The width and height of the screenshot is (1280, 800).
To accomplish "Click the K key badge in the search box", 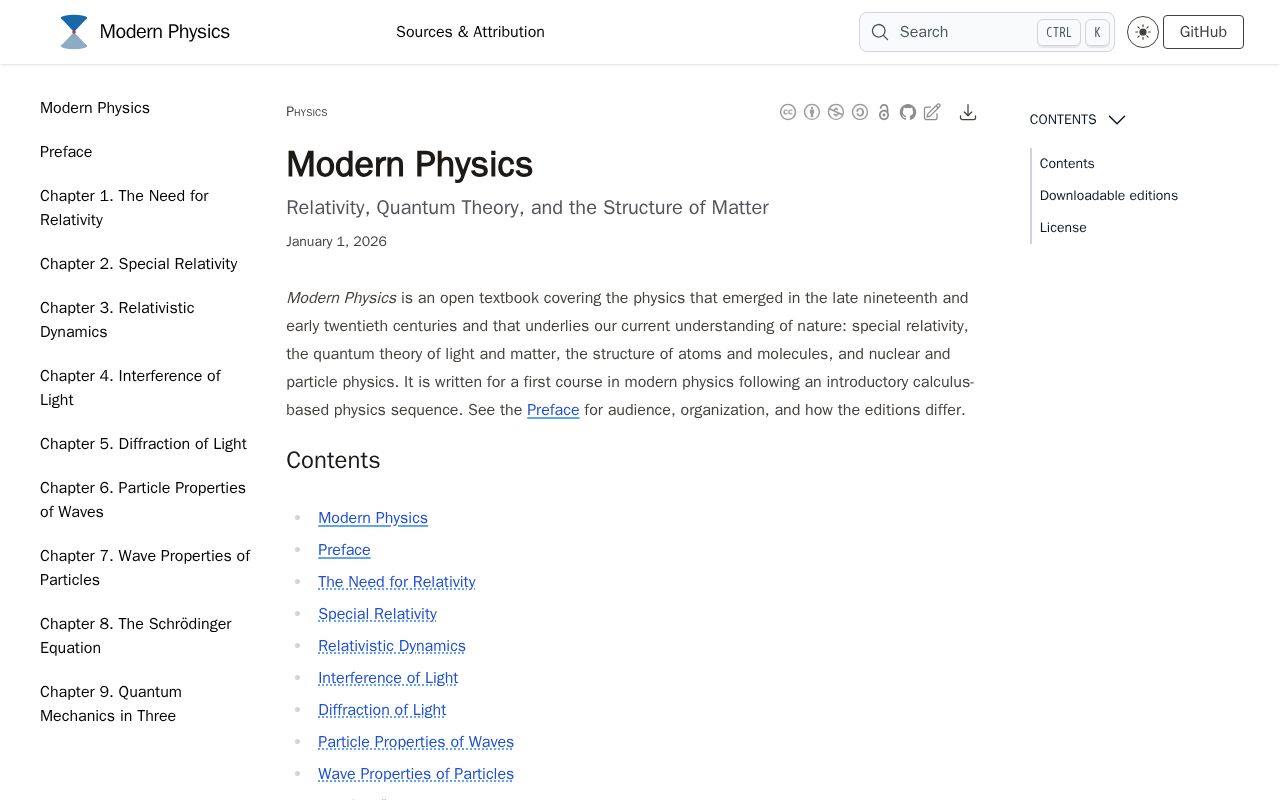I will point(1097,32).
